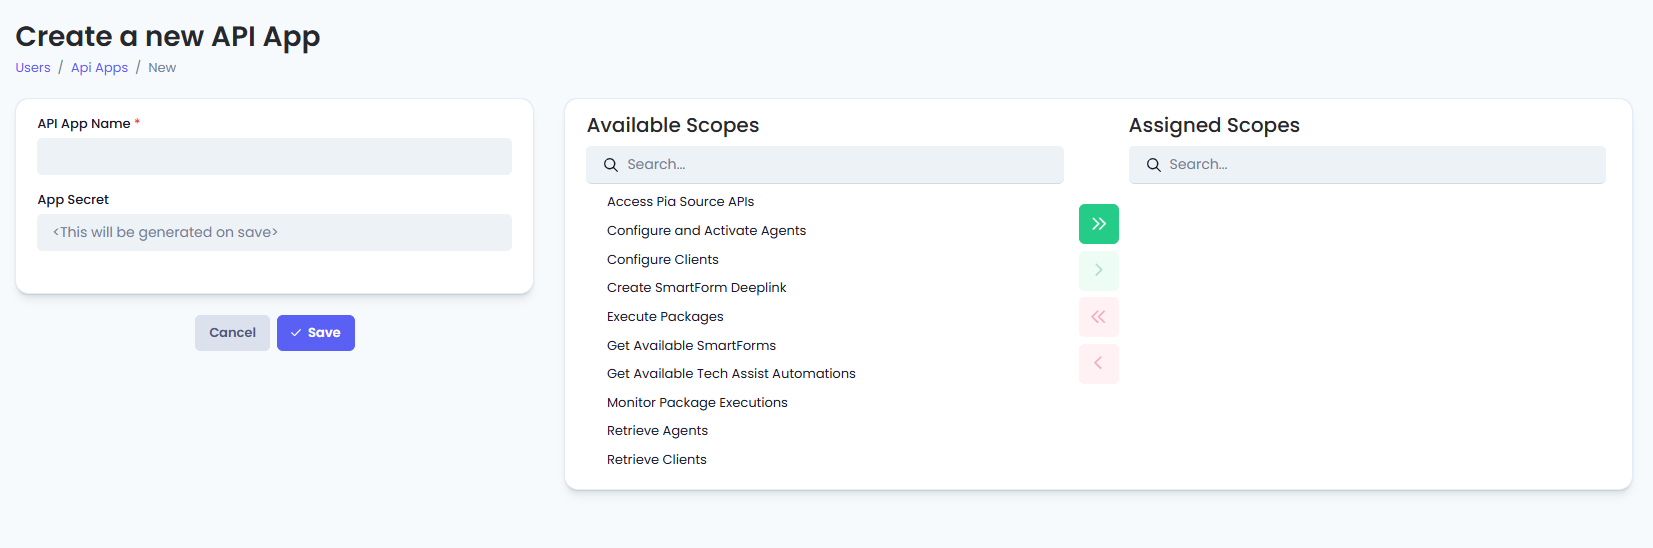This screenshot has height=548, width=1653.
Task: Click the Assigned Scopes search magnifier icon
Action: [x=1153, y=165]
